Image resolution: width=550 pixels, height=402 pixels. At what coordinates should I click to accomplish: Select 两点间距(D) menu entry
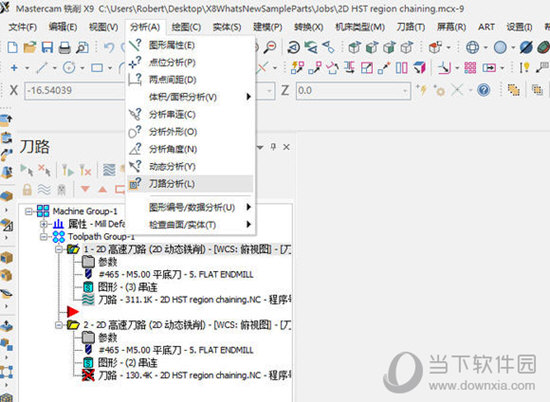pyautogui.click(x=190, y=80)
